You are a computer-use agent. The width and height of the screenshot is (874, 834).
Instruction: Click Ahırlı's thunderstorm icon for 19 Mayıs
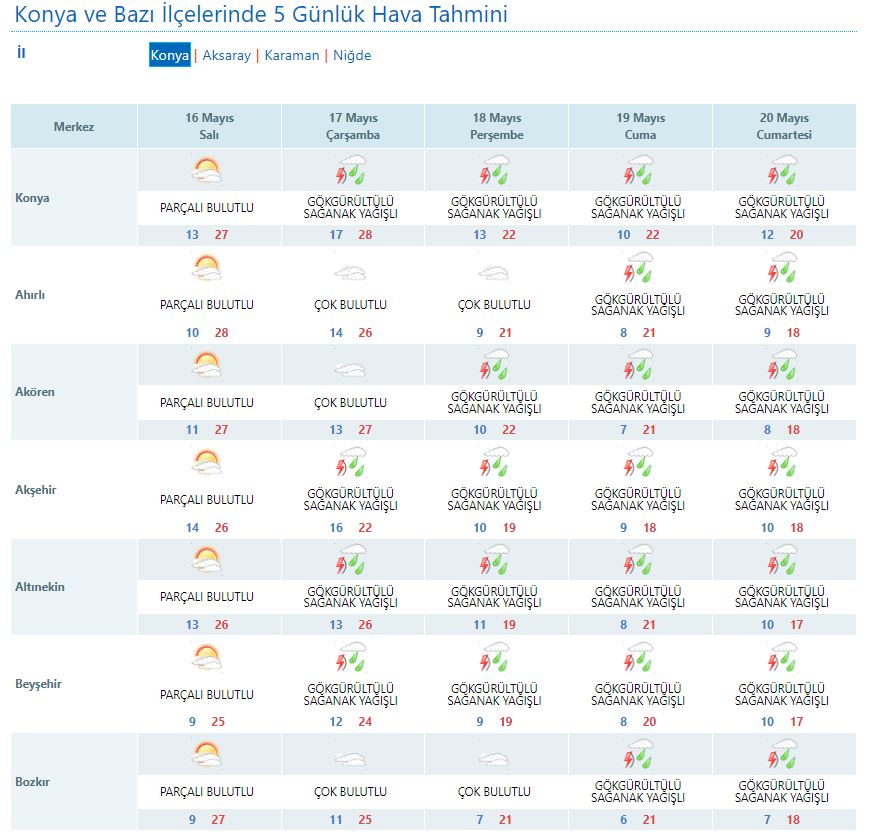click(640, 268)
